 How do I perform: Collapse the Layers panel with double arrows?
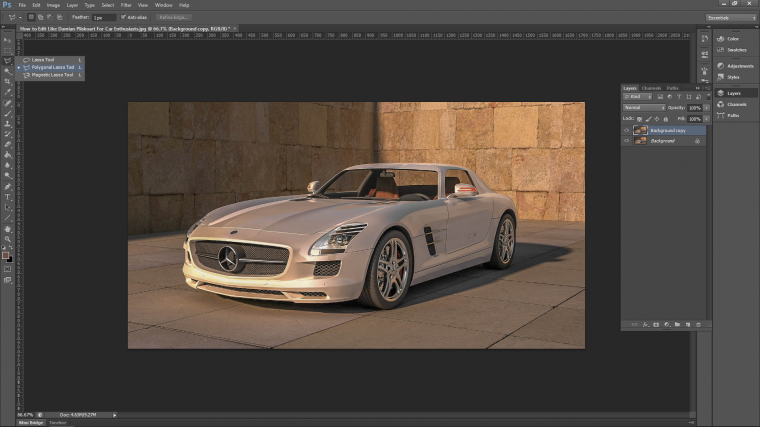697,88
